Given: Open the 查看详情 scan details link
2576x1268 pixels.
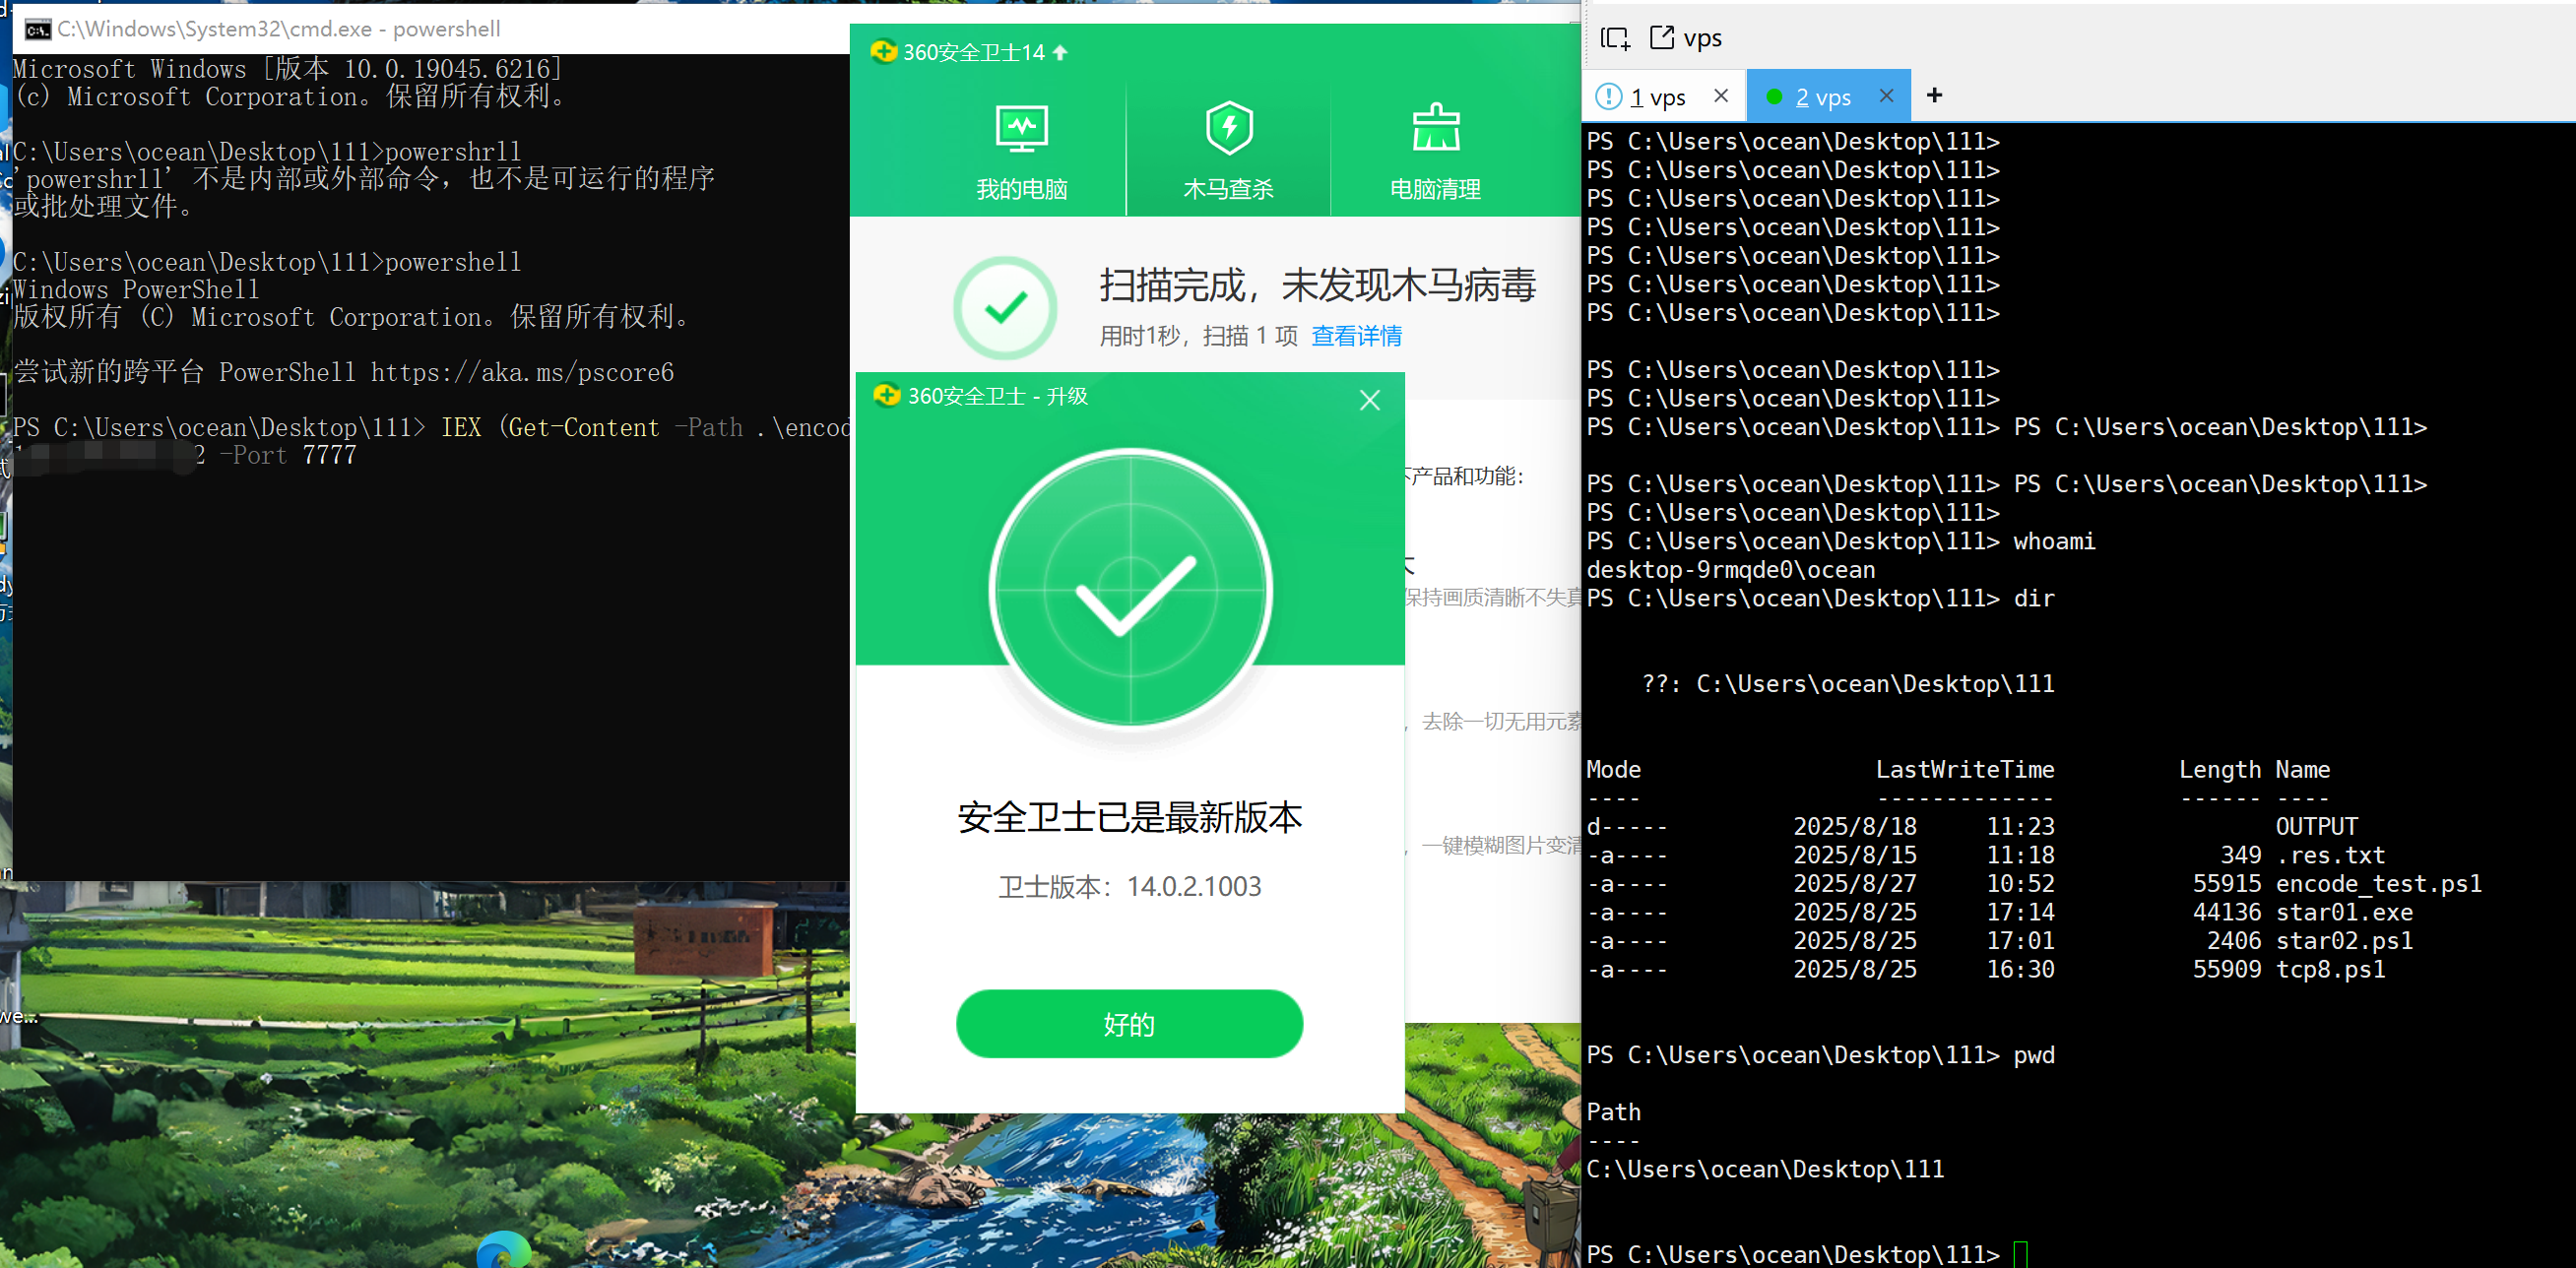Looking at the screenshot, I should point(1356,336).
